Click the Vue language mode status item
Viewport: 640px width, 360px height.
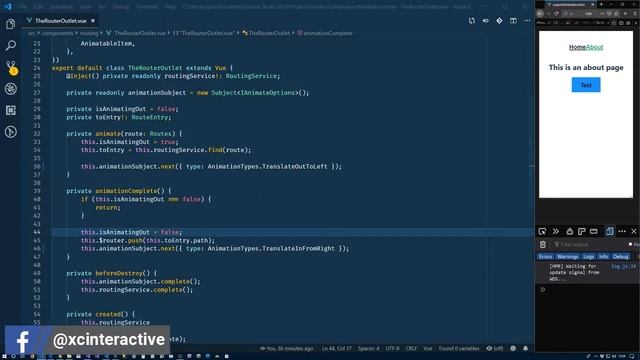pos(428,349)
